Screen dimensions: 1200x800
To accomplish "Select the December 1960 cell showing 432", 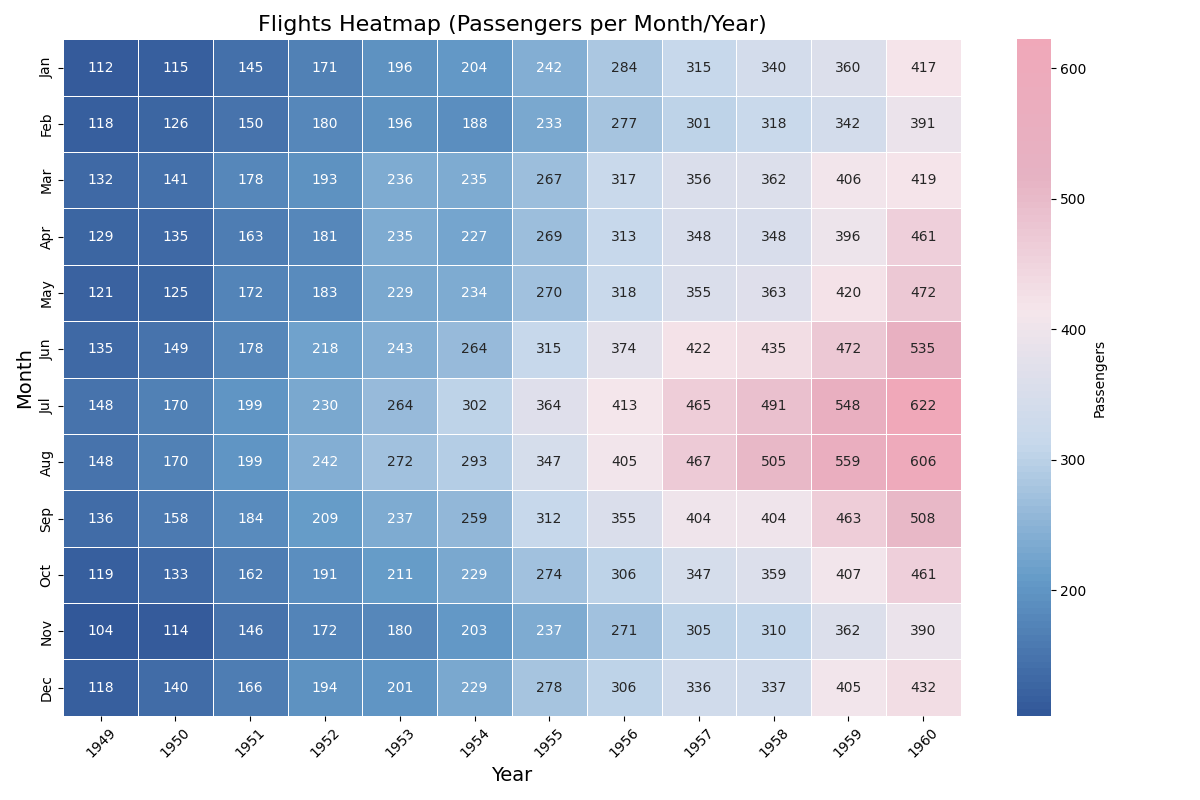I will [923, 688].
